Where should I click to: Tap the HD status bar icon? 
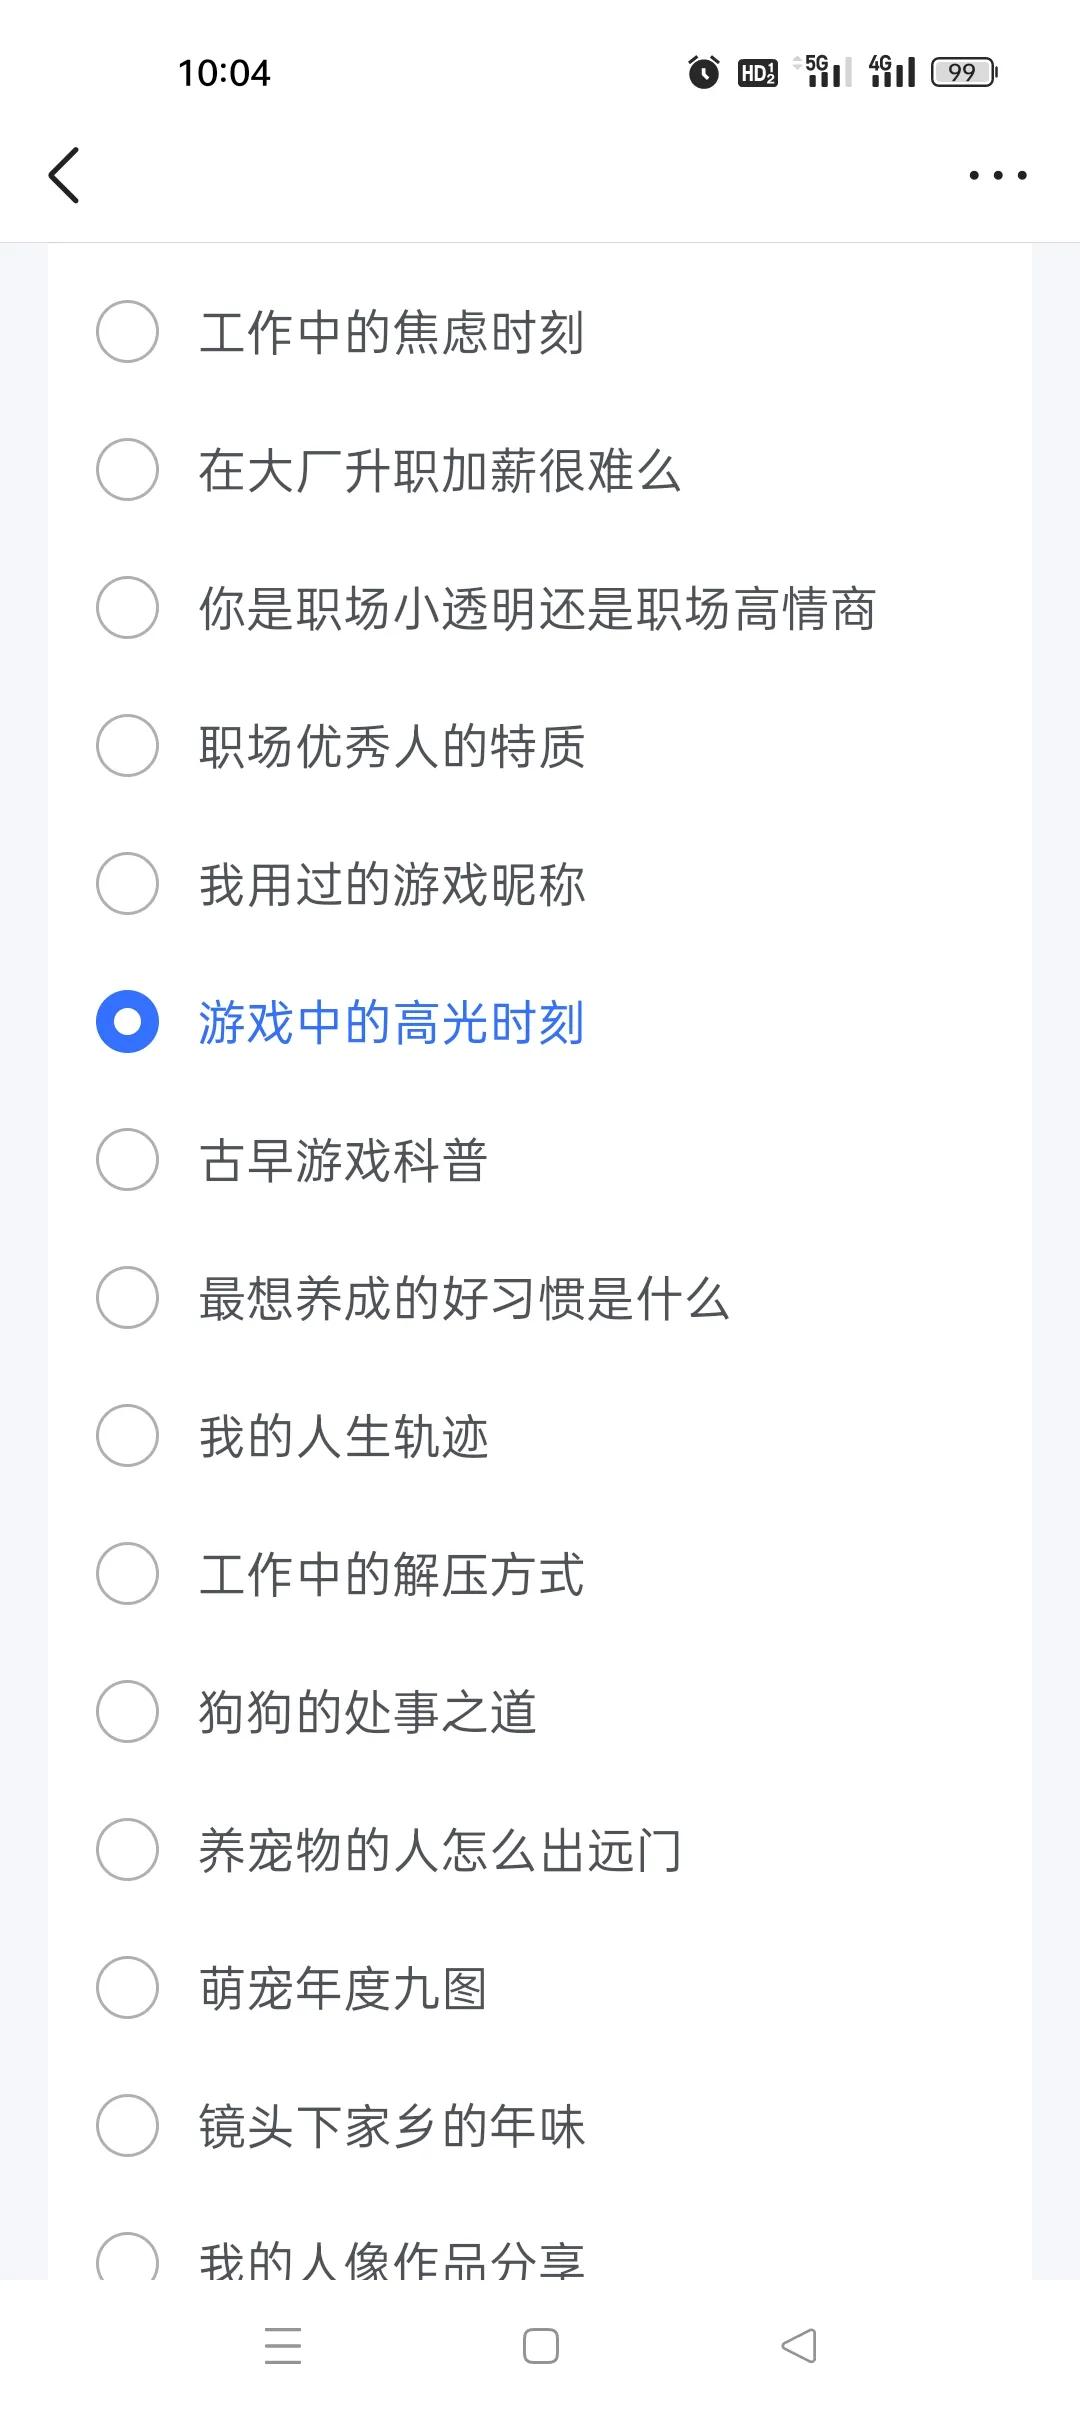[x=758, y=72]
